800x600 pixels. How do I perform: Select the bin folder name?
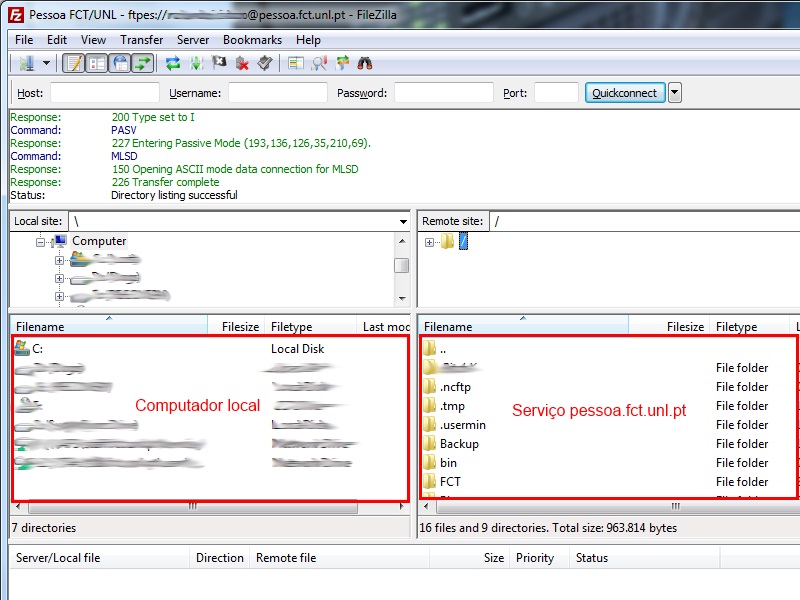coord(448,463)
